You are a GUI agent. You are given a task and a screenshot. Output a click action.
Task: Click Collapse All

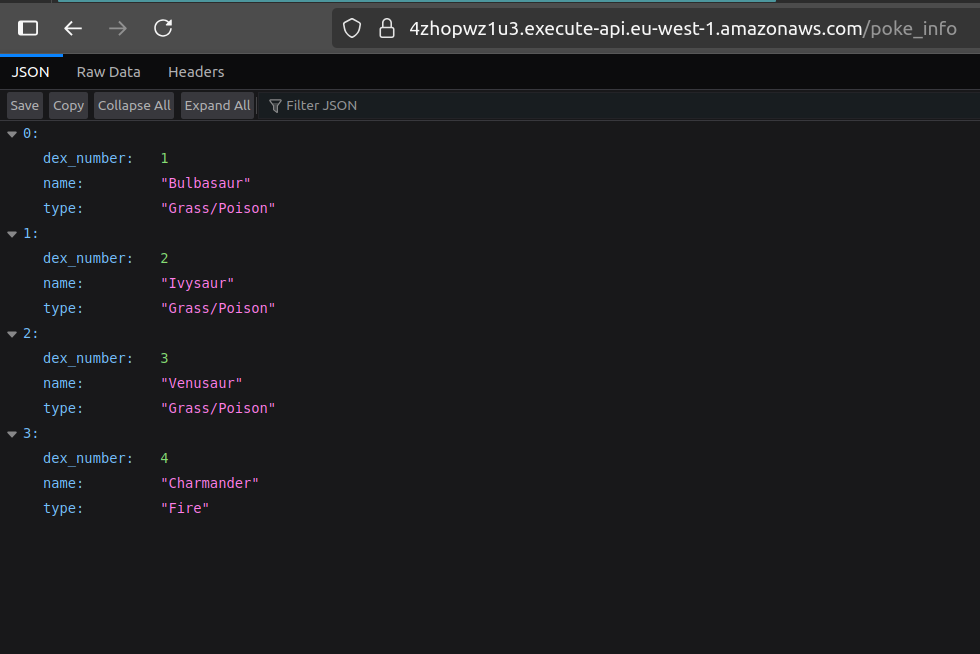click(134, 106)
